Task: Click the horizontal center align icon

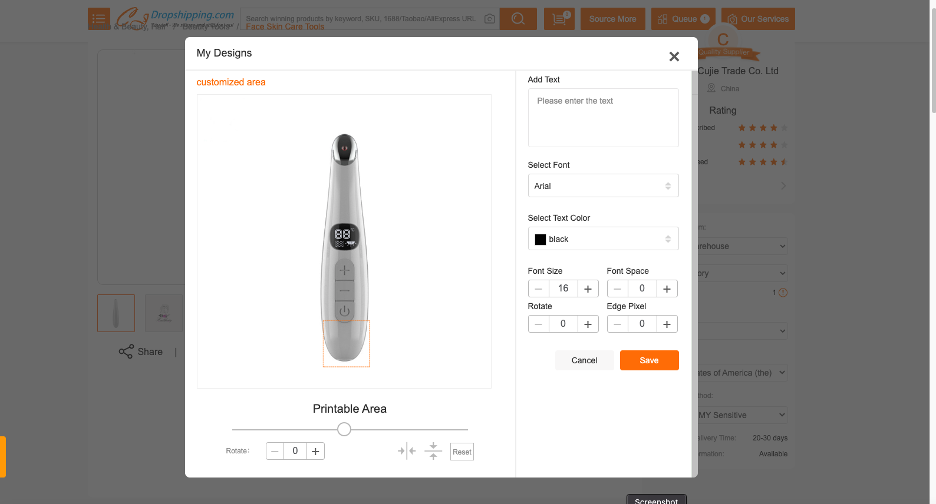Action: (406, 451)
